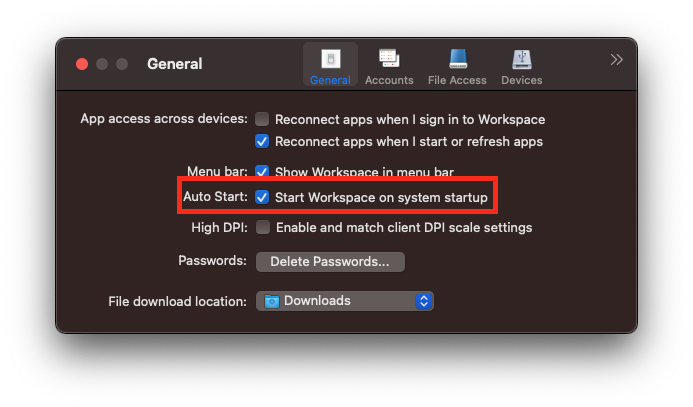
Task: Open the General preferences icon
Action: [x=330, y=59]
